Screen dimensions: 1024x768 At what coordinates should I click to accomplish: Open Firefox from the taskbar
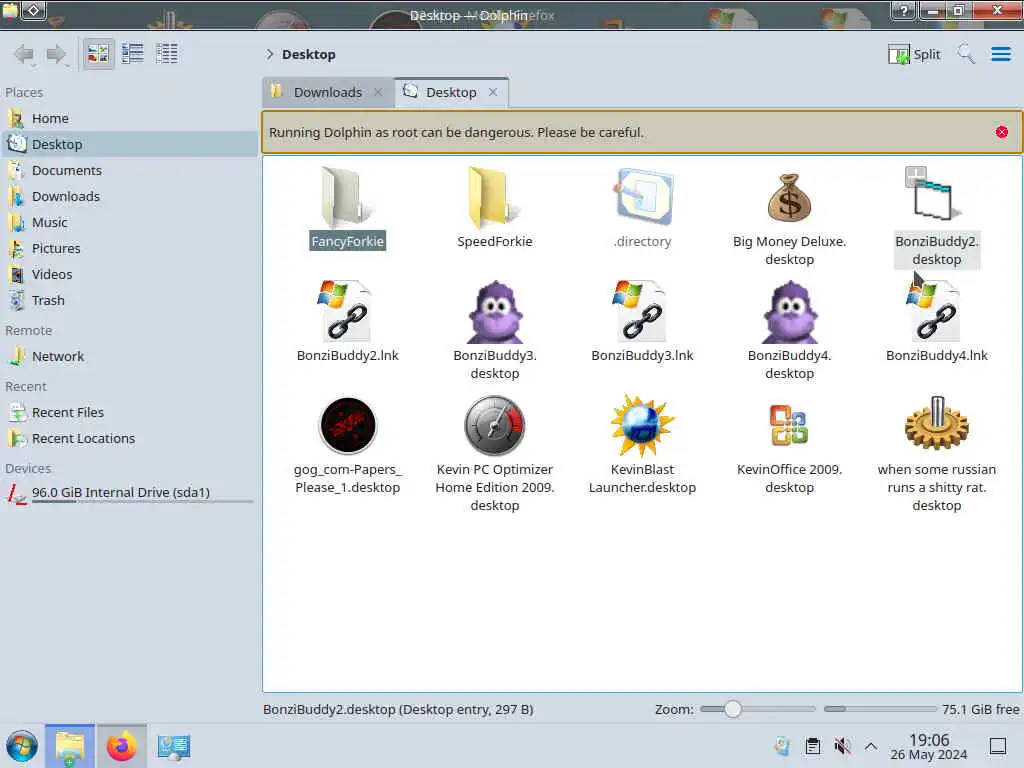click(x=121, y=746)
